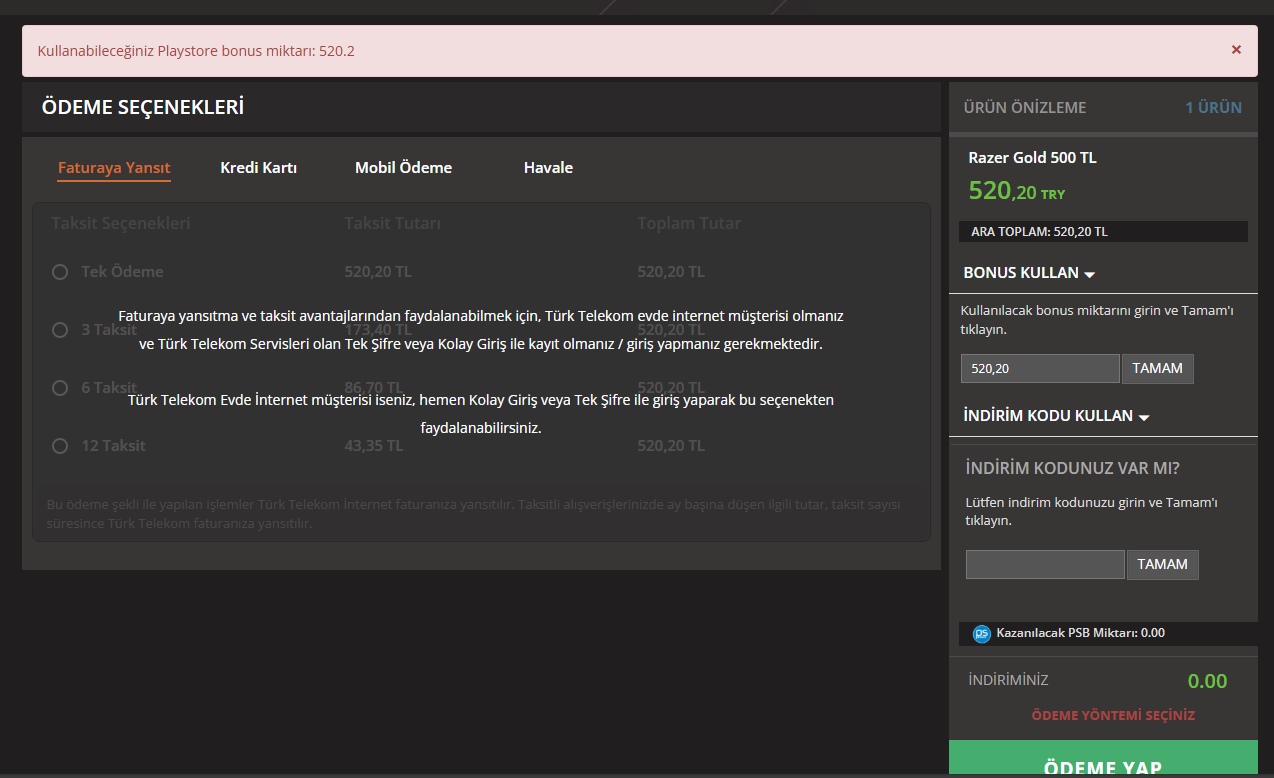Click the Razer Gold 500 TL product name
Viewport: 1274px width, 778px height.
pyautogui.click(x=1033, y=158)
